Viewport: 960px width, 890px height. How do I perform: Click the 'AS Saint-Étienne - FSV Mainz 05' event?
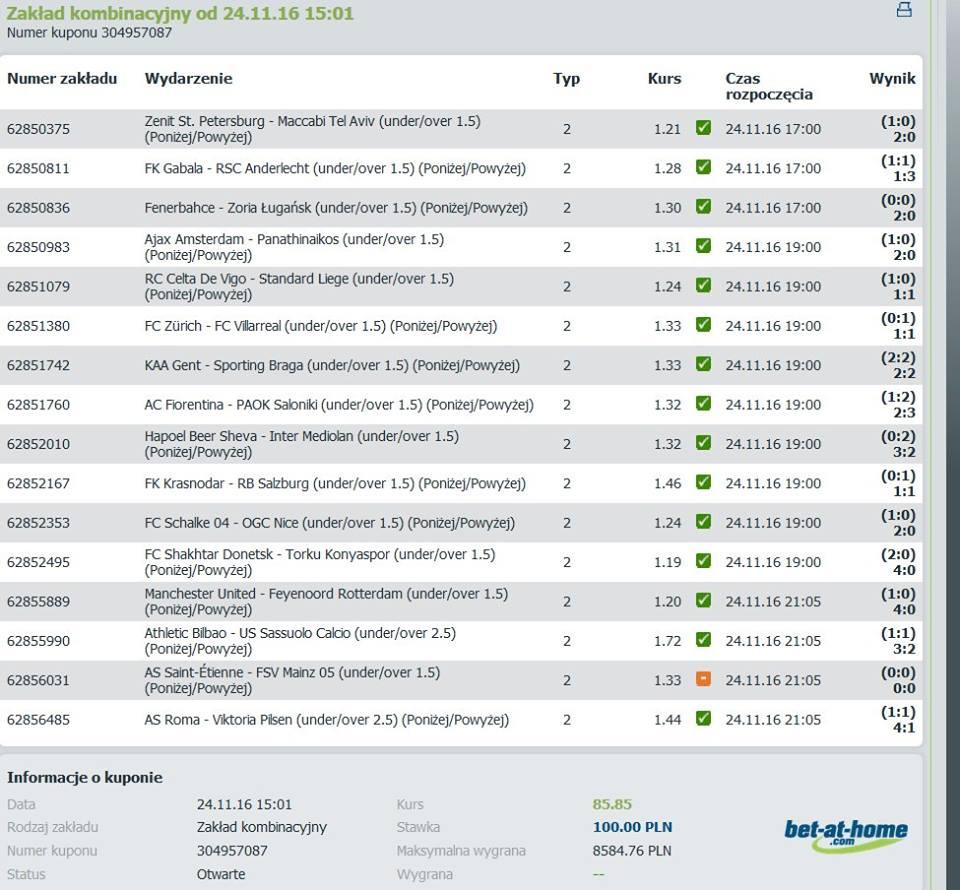(293, 681)
